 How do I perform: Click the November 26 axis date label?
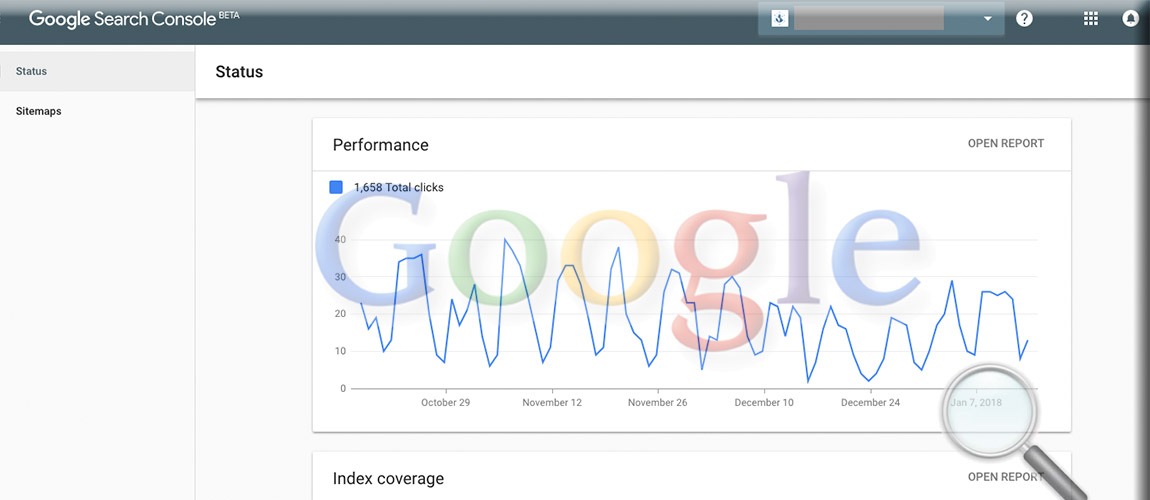pyautogui.click(x=657, y=402)
